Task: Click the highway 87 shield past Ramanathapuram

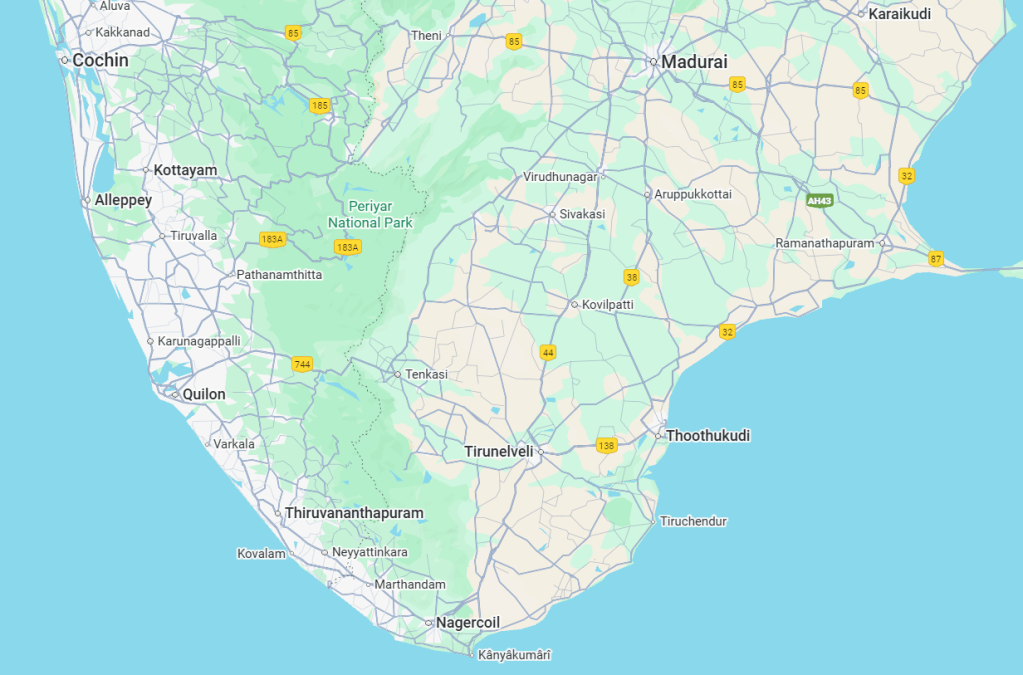Action: click(936, 259)
